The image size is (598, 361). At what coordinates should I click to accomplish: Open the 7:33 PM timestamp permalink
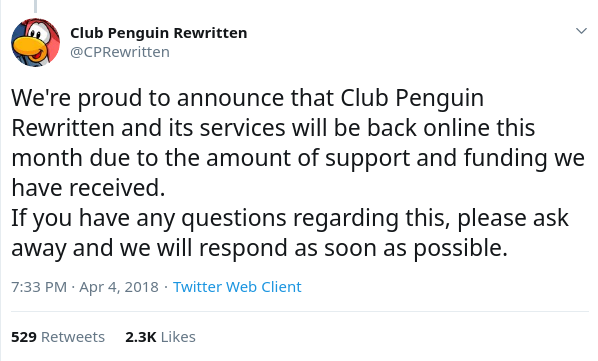(x=39, y=287)
